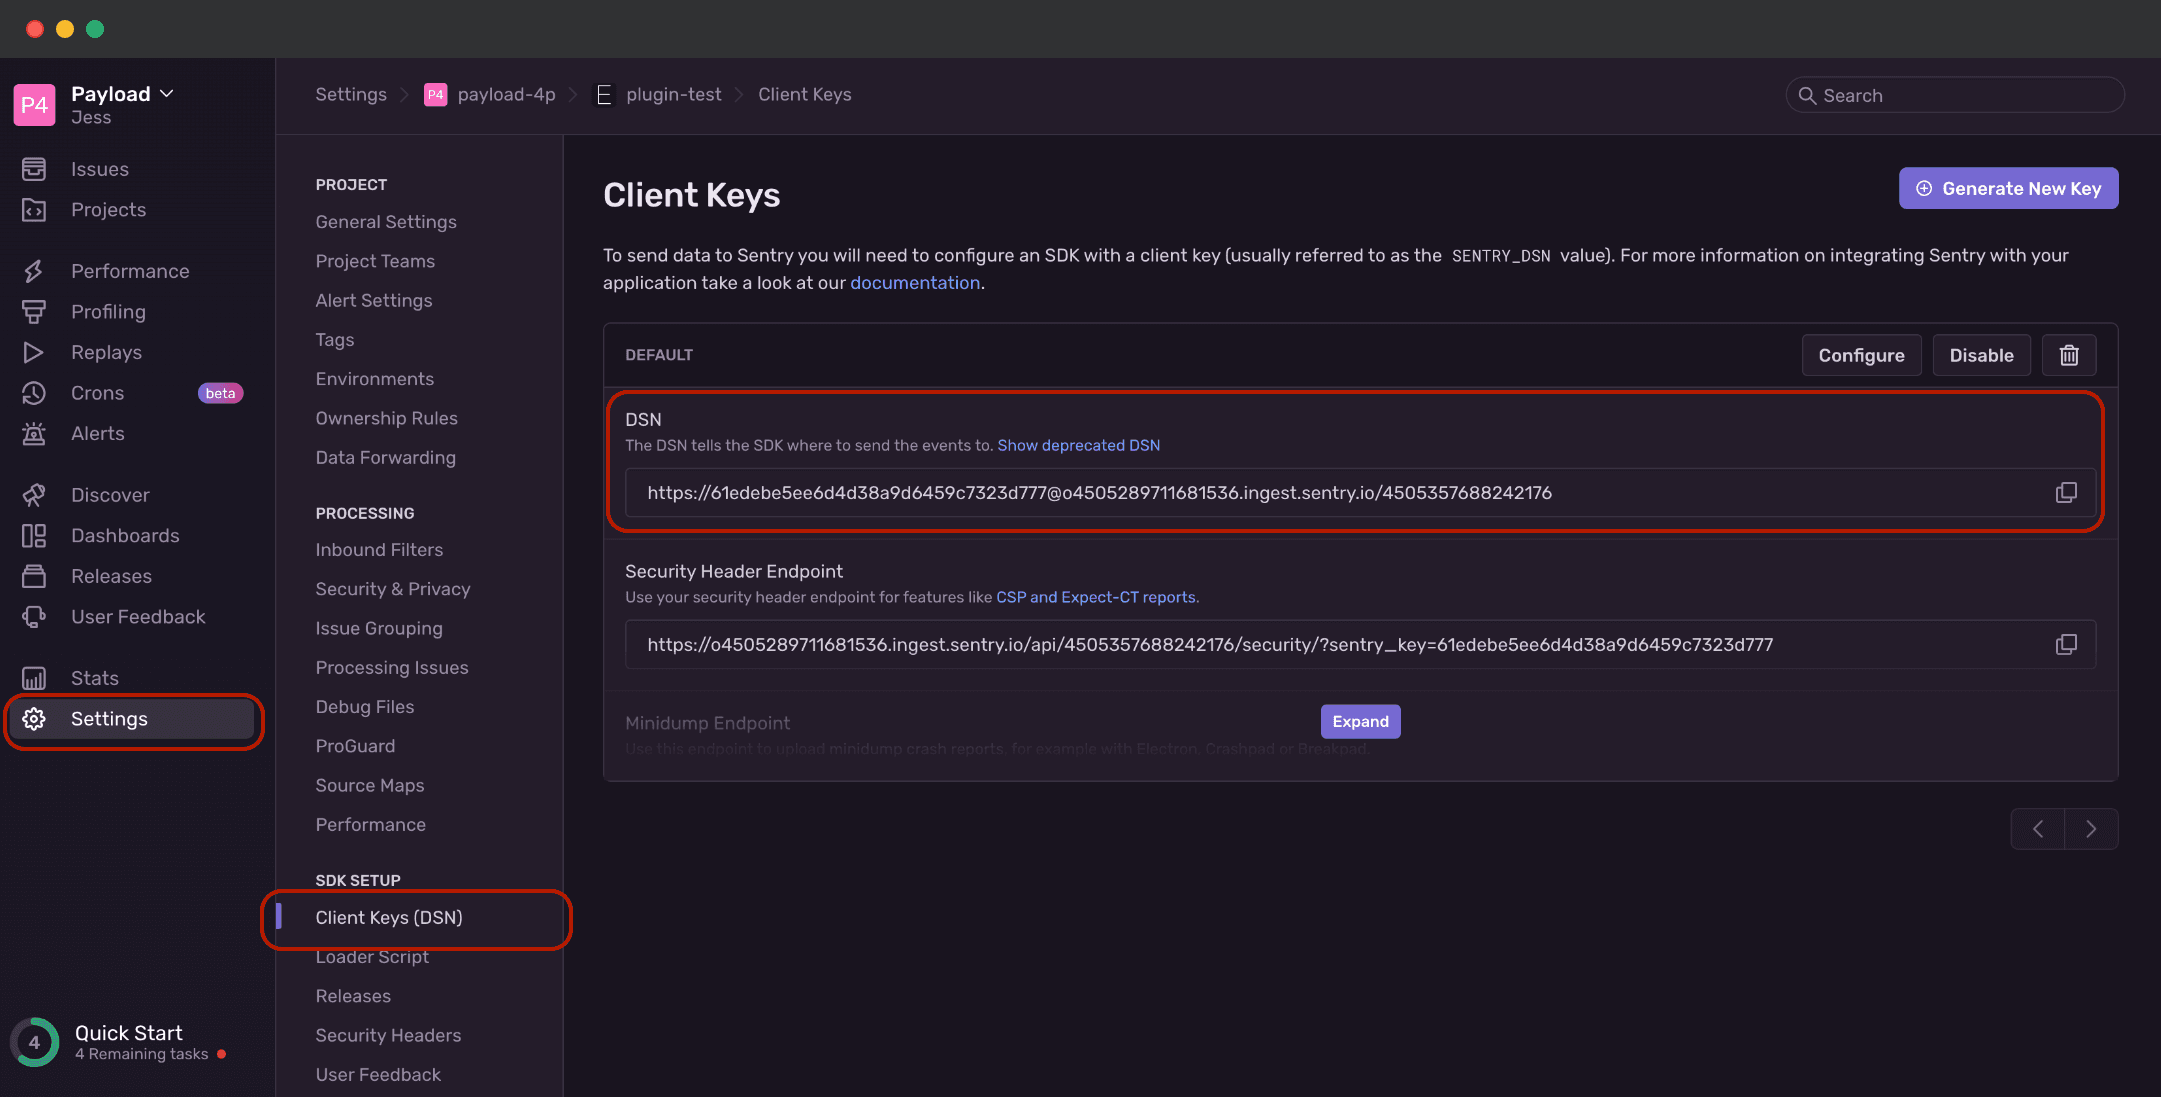Open Environments settings

(375, 379)
